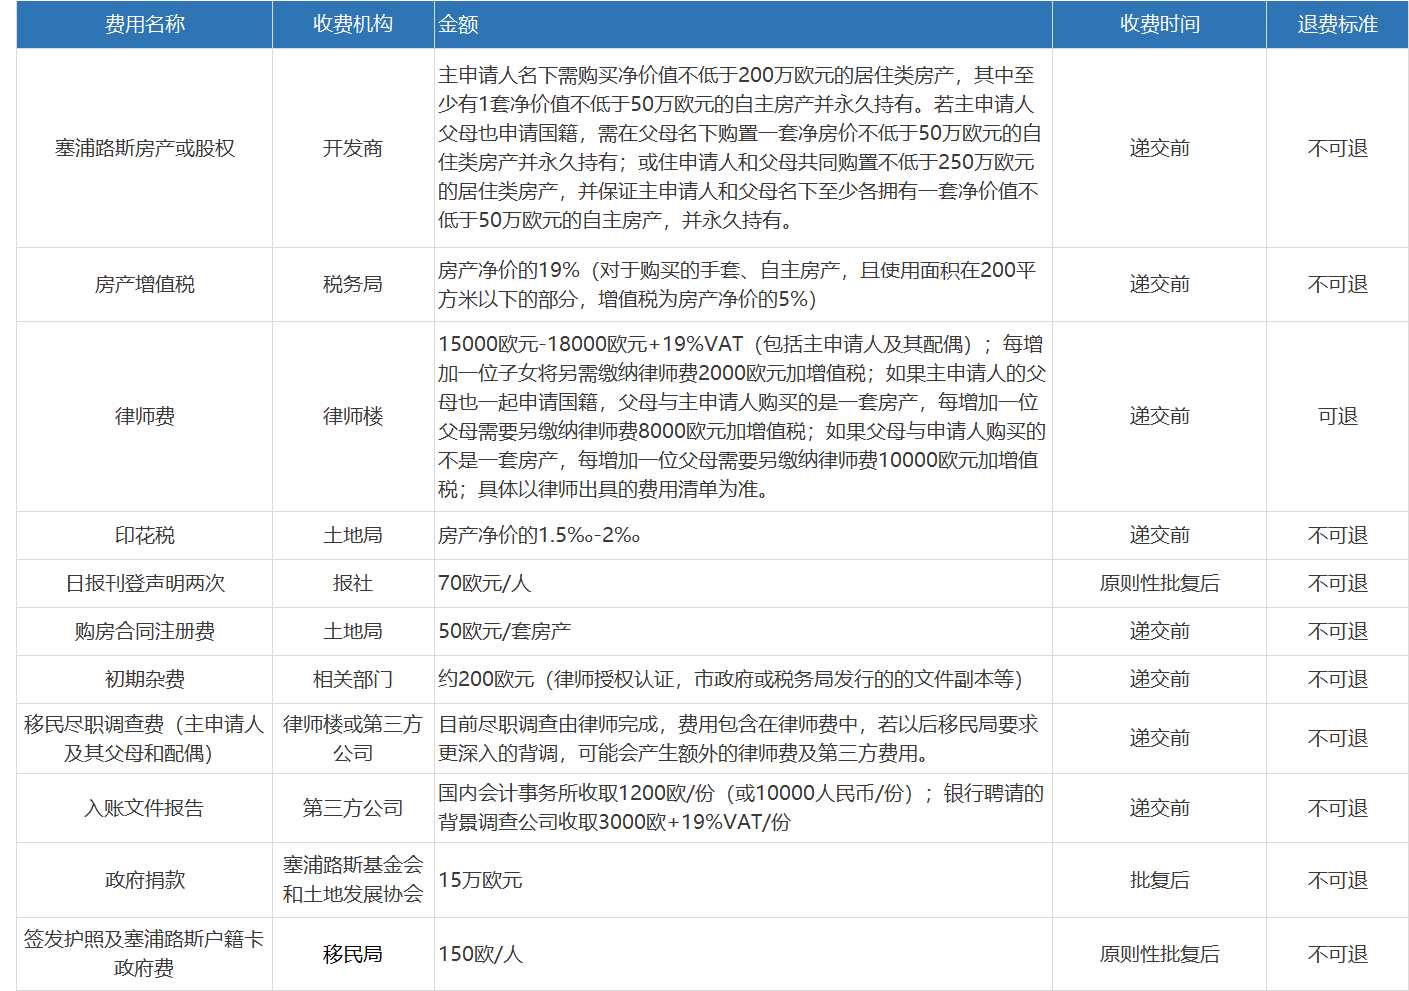This screenshot has width=1409, height=991.
Task: Click the 律师费 fee name cell
Action: 145,416
